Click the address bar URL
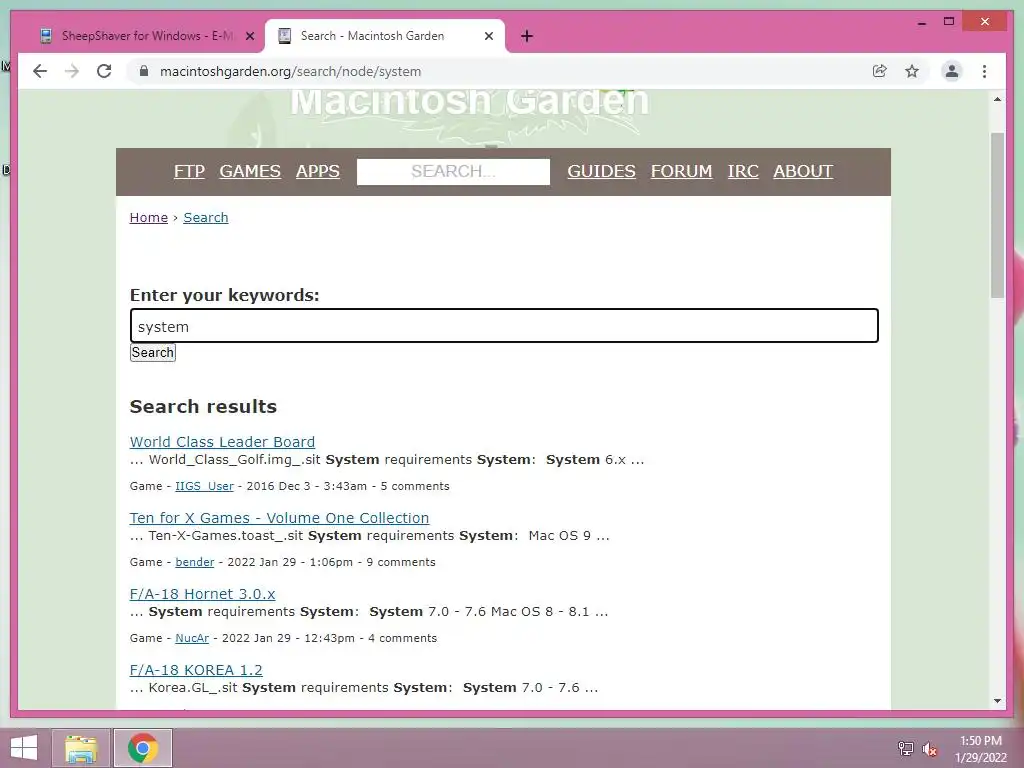The image size is (1024, 768). [x=290, y=72]
